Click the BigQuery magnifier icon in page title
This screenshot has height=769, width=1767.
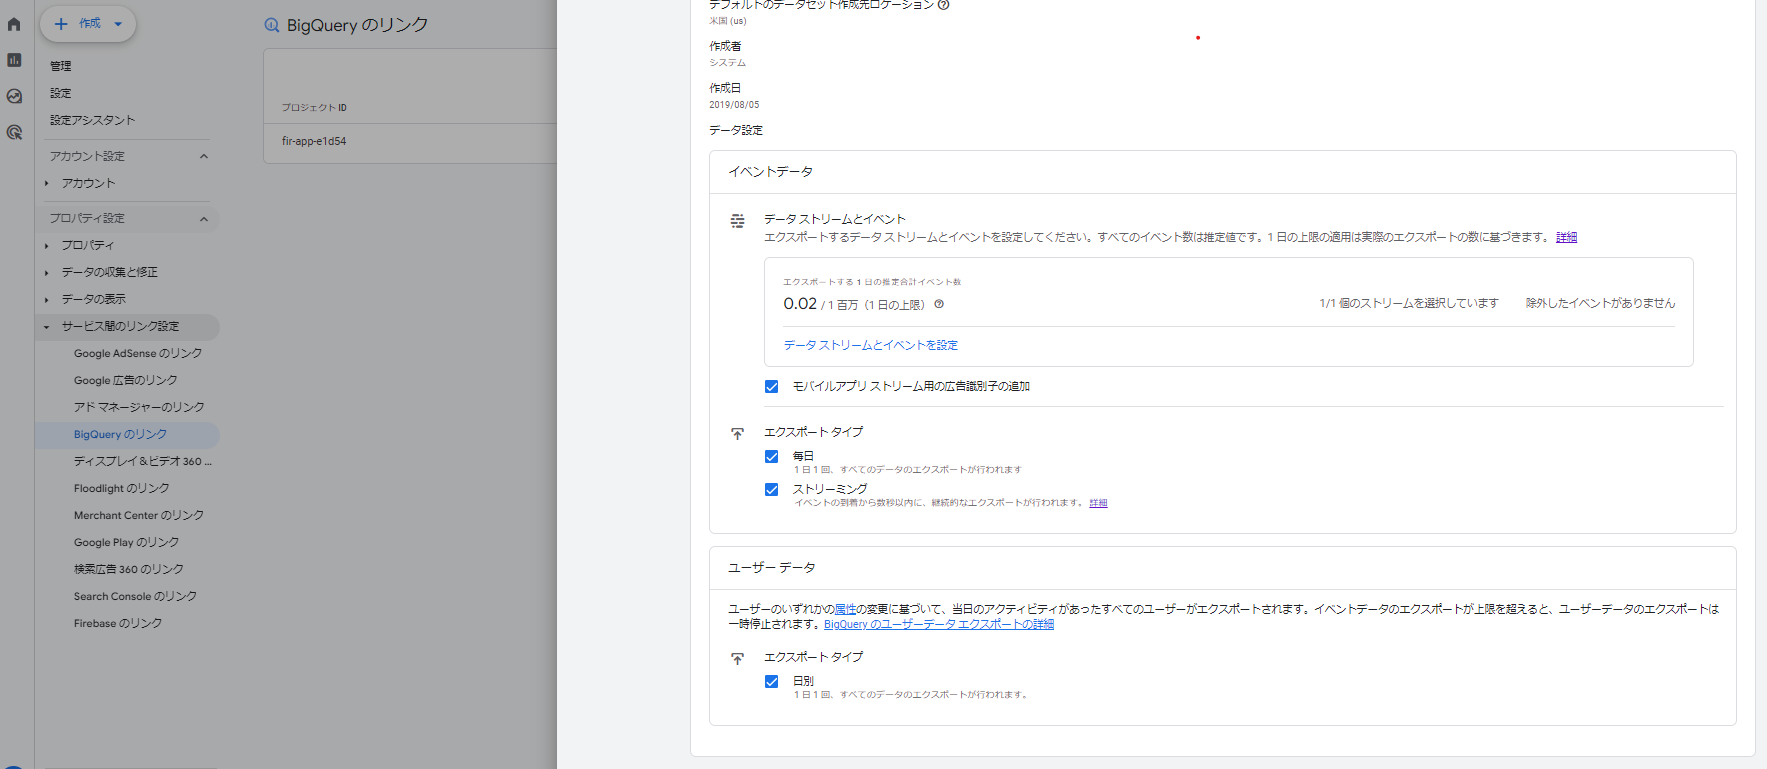[x=272, y=25]
